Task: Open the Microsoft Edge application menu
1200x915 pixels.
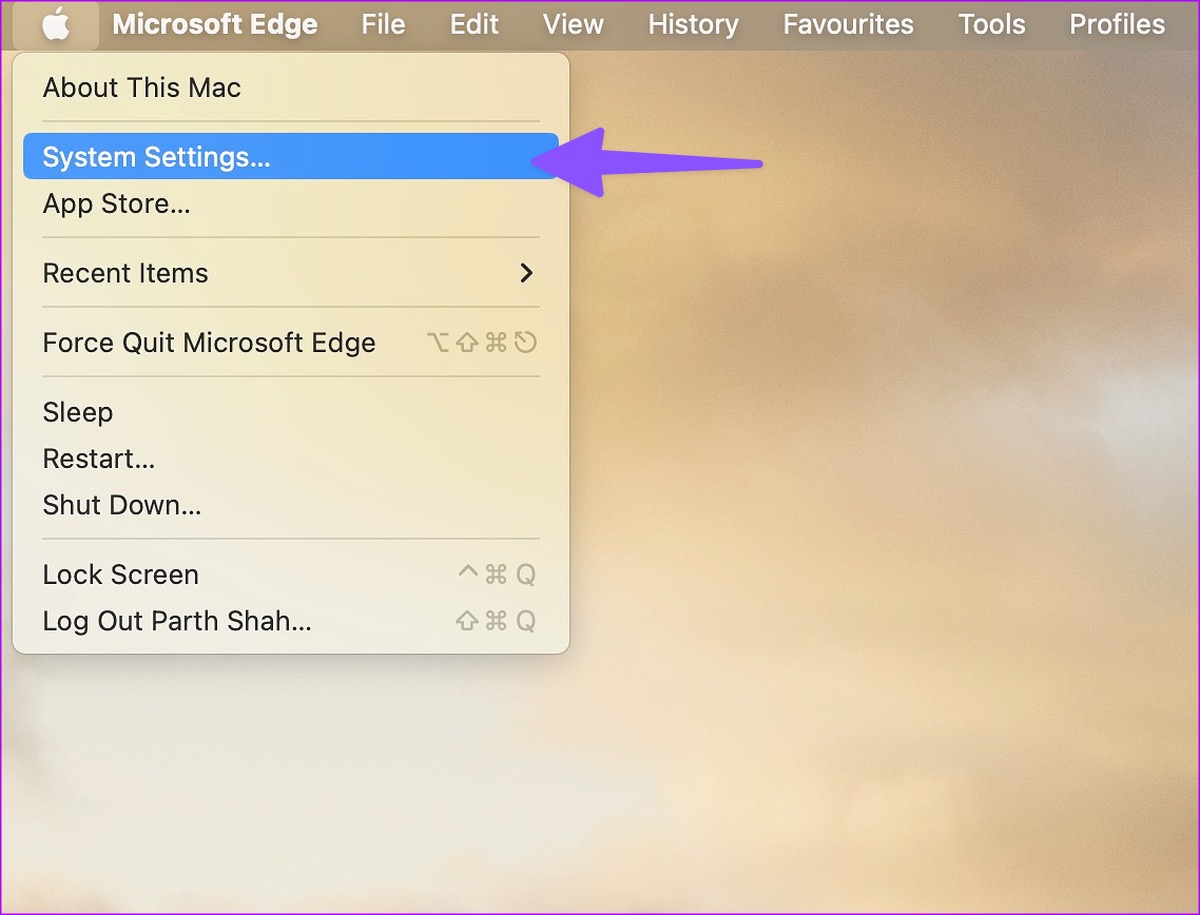Action: point(215,24)
